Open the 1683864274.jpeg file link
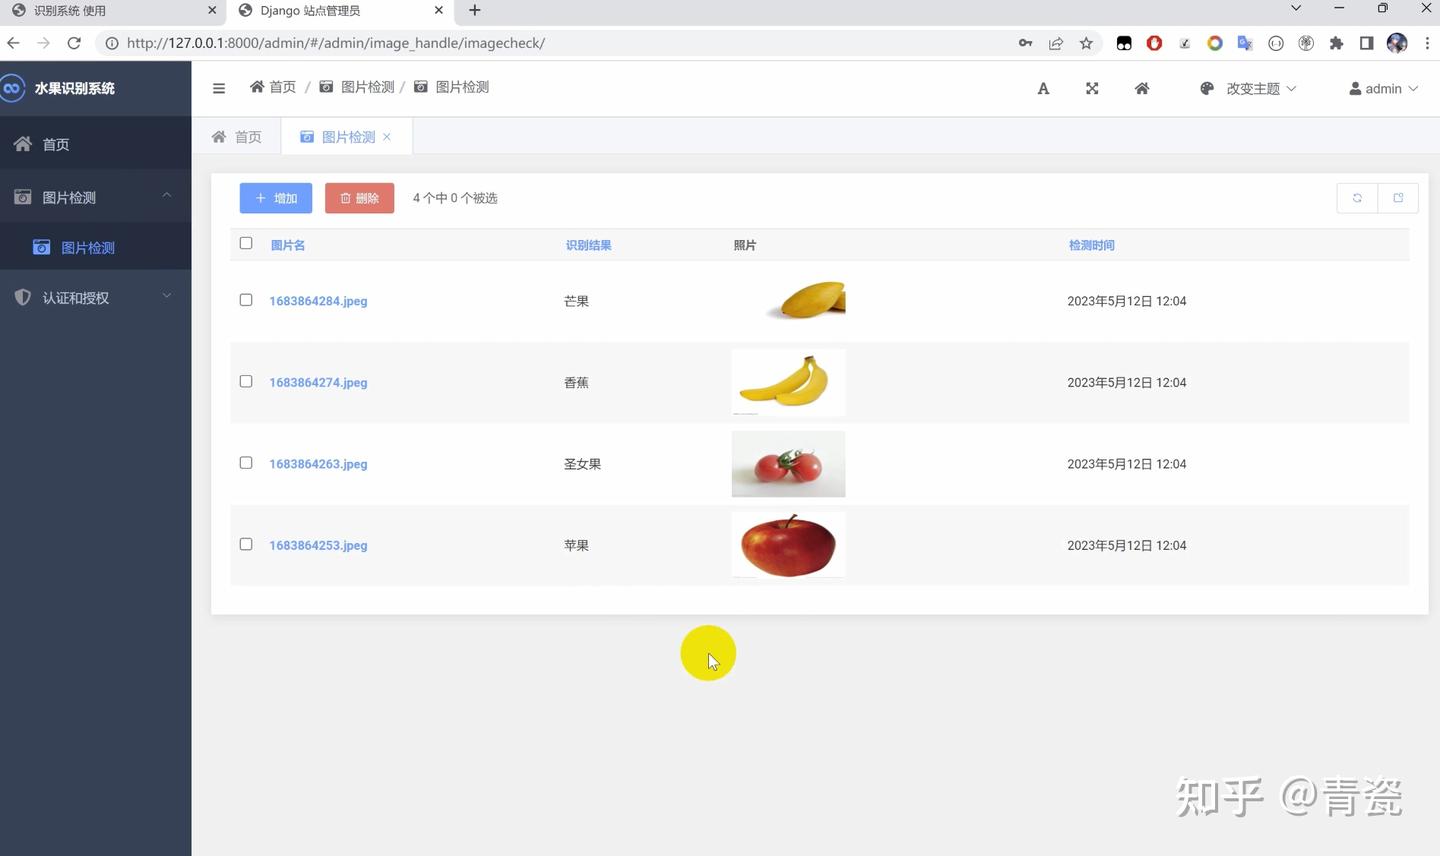The image size is (1440, 856). (x=318, y=382)
